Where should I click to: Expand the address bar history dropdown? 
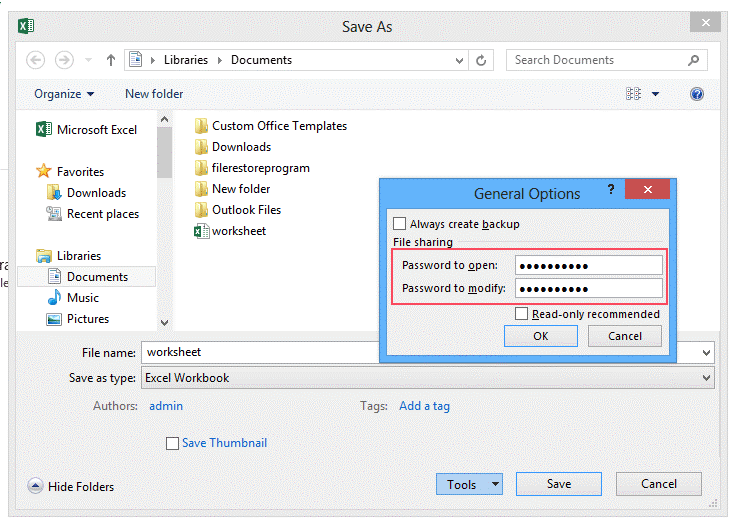click(x=459, y=61)
